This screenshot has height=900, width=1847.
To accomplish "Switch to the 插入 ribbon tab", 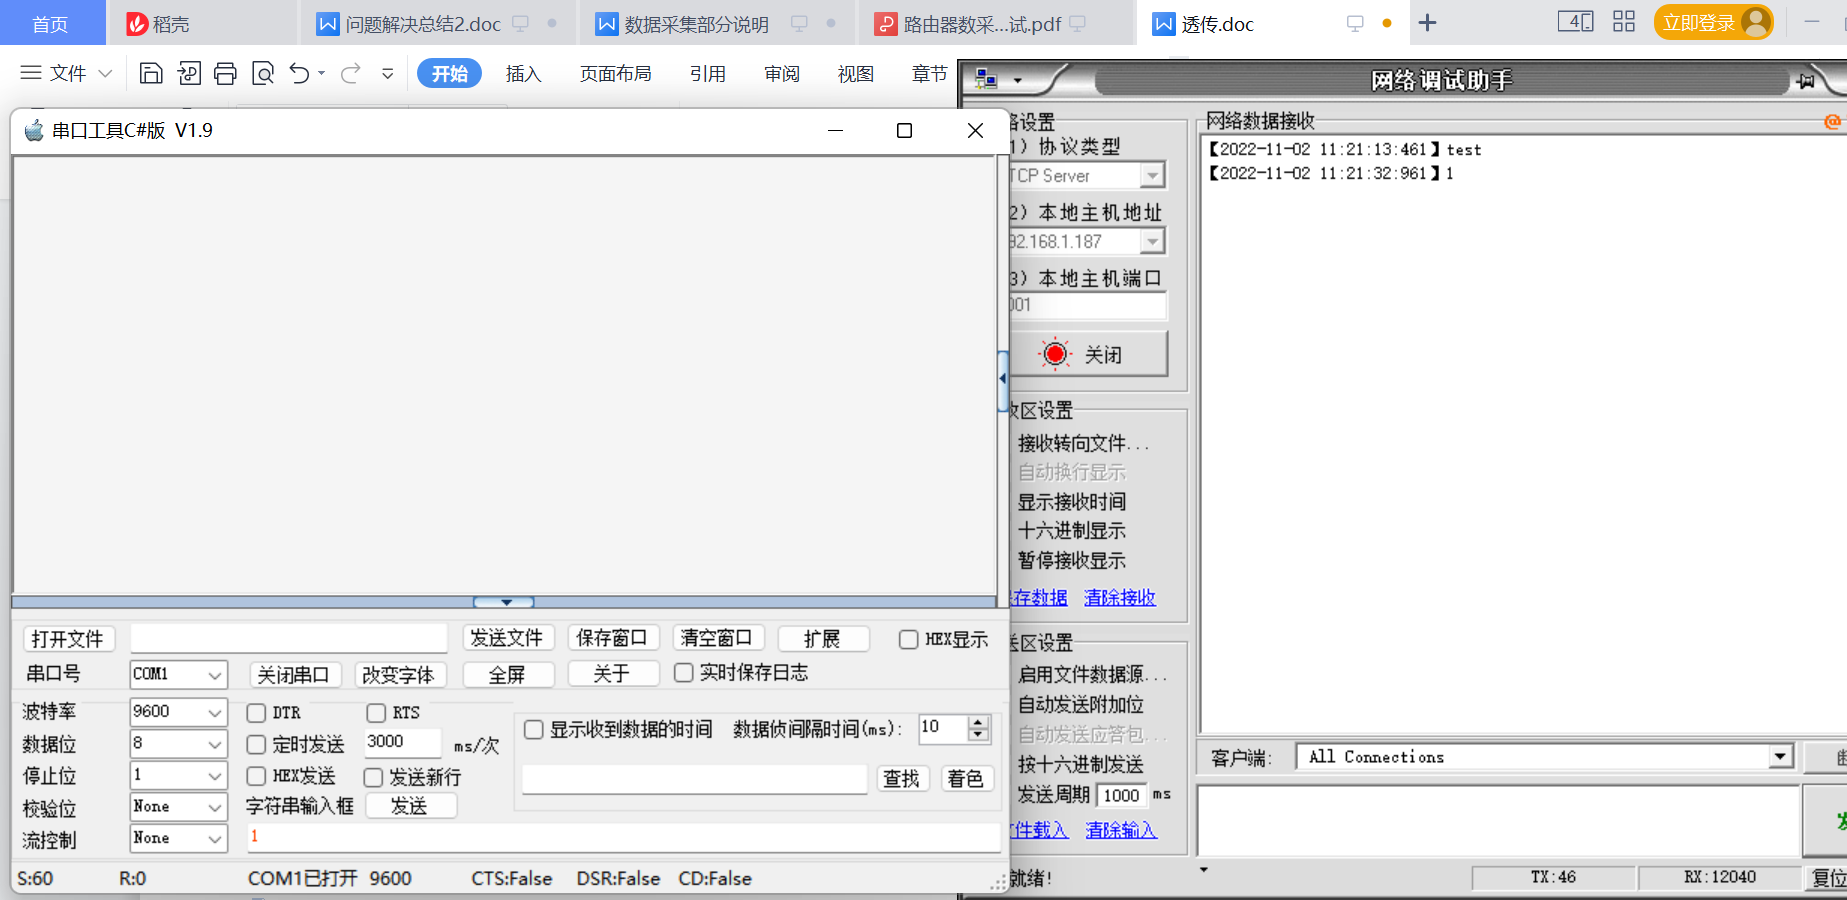I will [523, 73].
